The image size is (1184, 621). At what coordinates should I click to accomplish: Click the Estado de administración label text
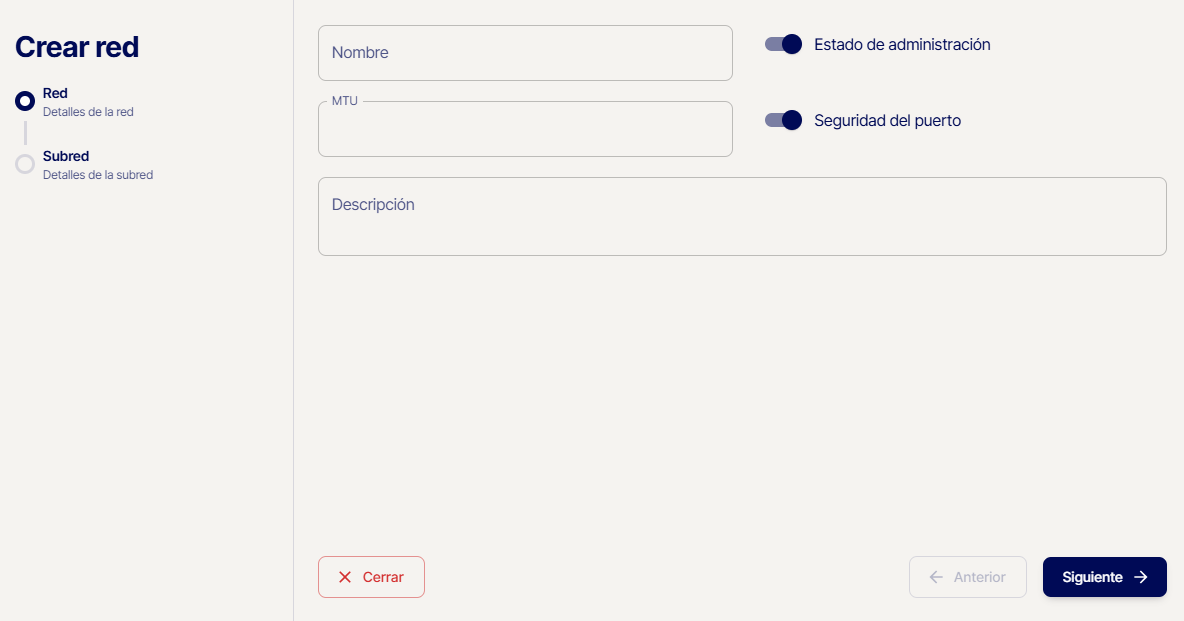[902, 44]
